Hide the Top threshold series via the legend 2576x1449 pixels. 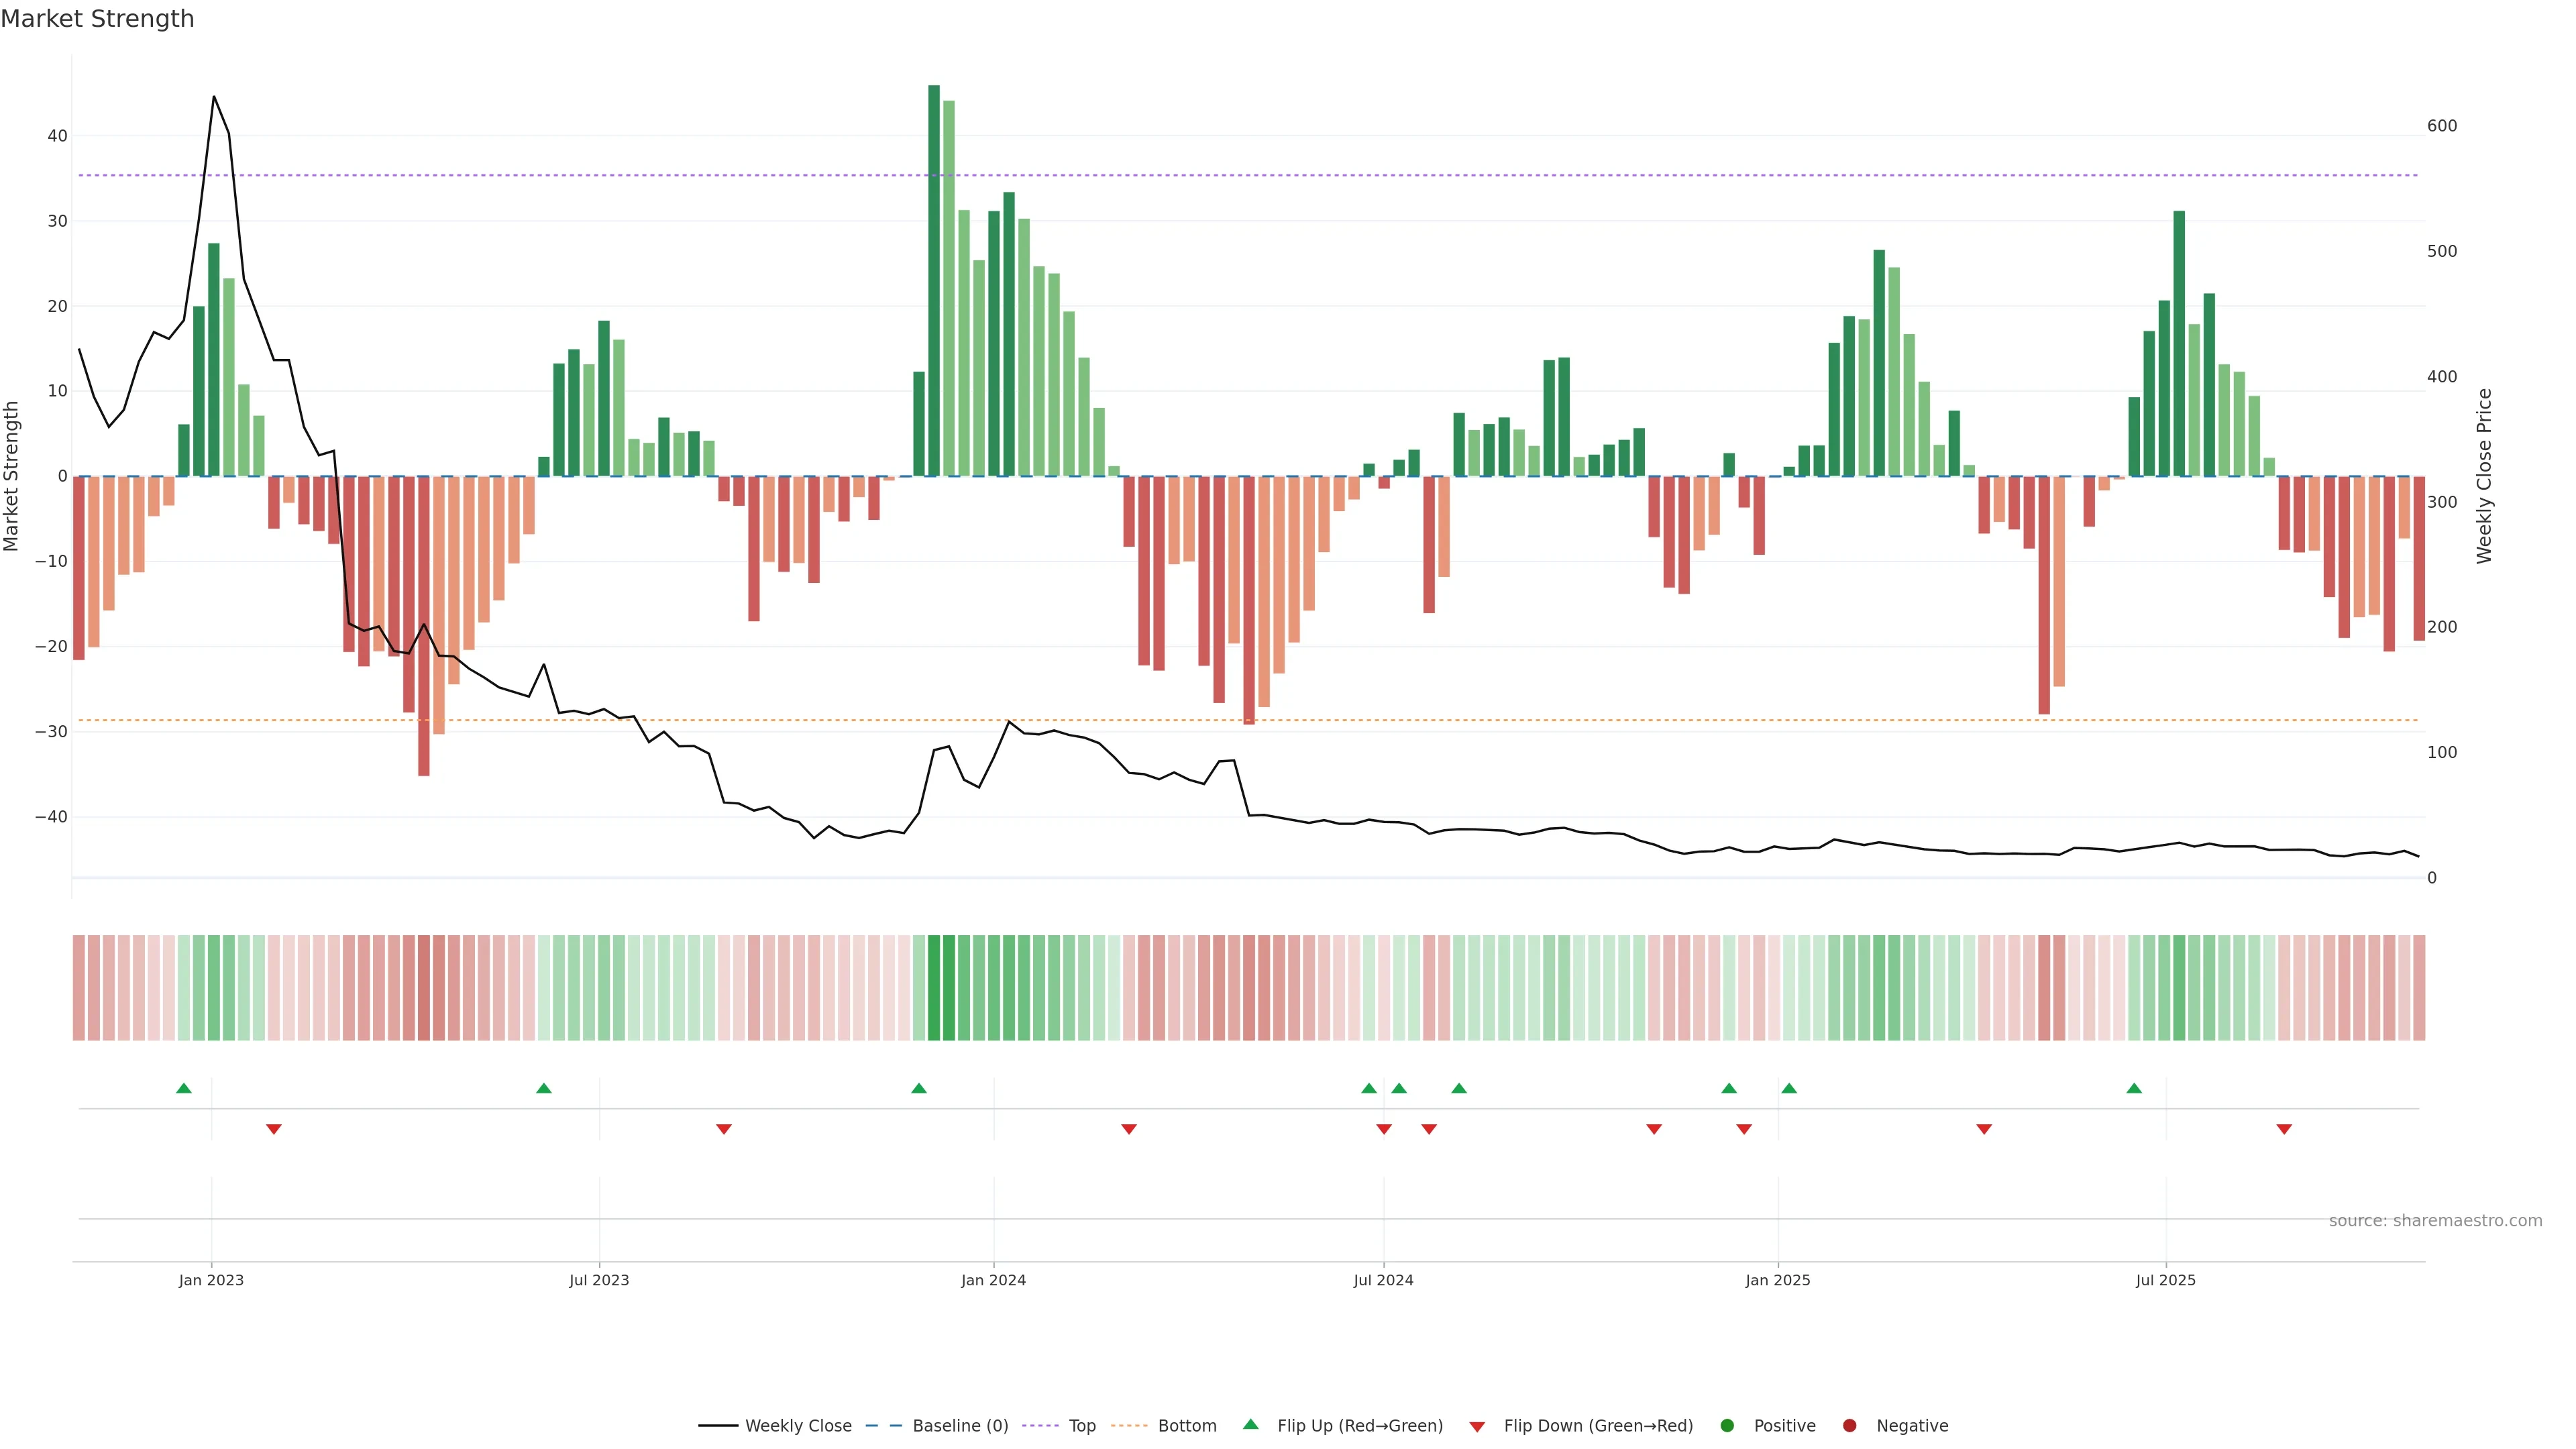(1081, 1426)
